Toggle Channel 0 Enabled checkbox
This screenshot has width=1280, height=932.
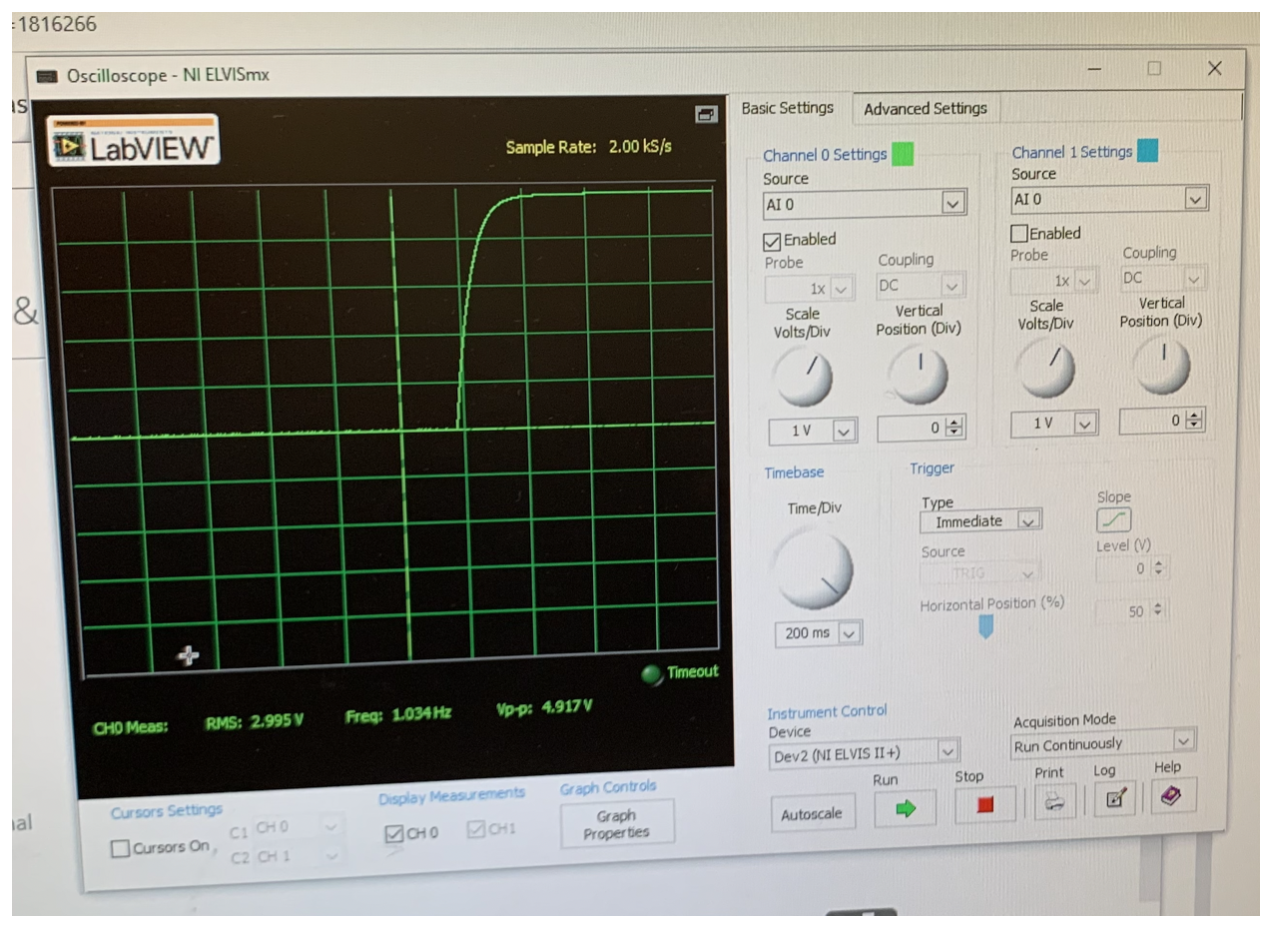point(773,241)
